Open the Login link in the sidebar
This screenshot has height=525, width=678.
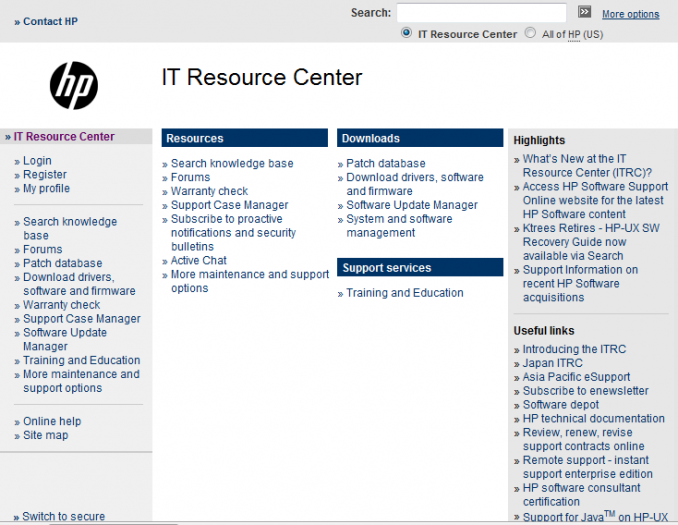click(37, 161)
